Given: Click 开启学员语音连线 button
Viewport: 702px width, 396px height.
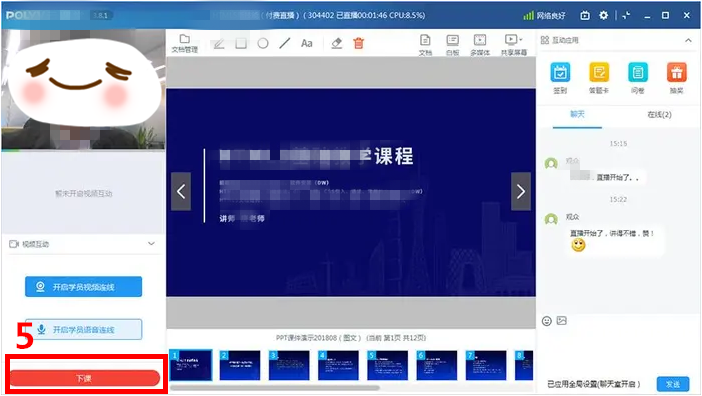Looking at the screenshot, I should click(83, 330).
